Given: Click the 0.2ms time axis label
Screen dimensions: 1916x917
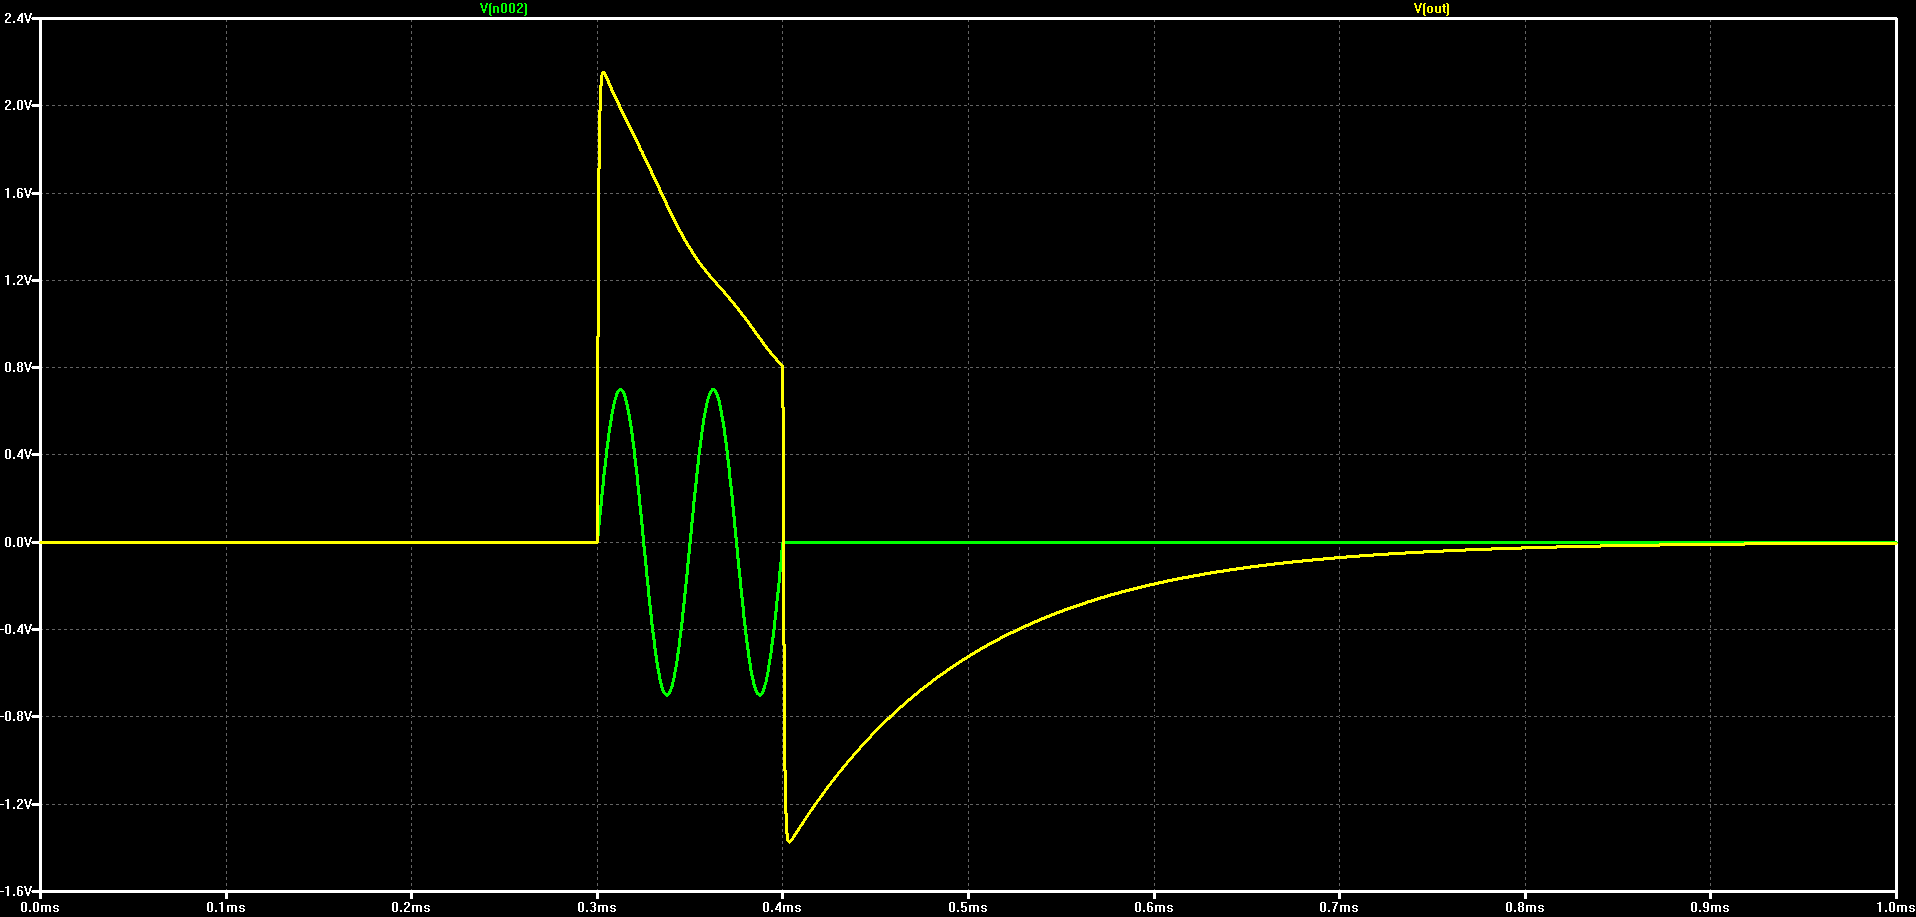Looking at the screenshot, I should (x=411, y=908).
